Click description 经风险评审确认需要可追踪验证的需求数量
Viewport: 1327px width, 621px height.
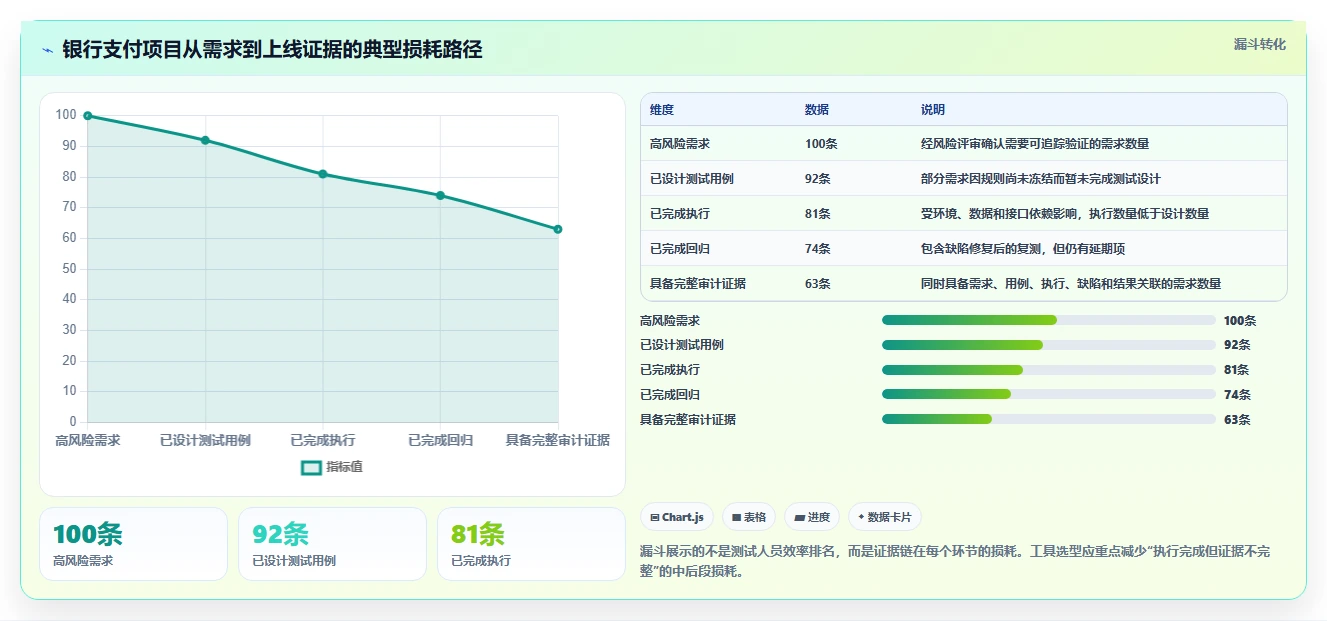point(1035,144)
